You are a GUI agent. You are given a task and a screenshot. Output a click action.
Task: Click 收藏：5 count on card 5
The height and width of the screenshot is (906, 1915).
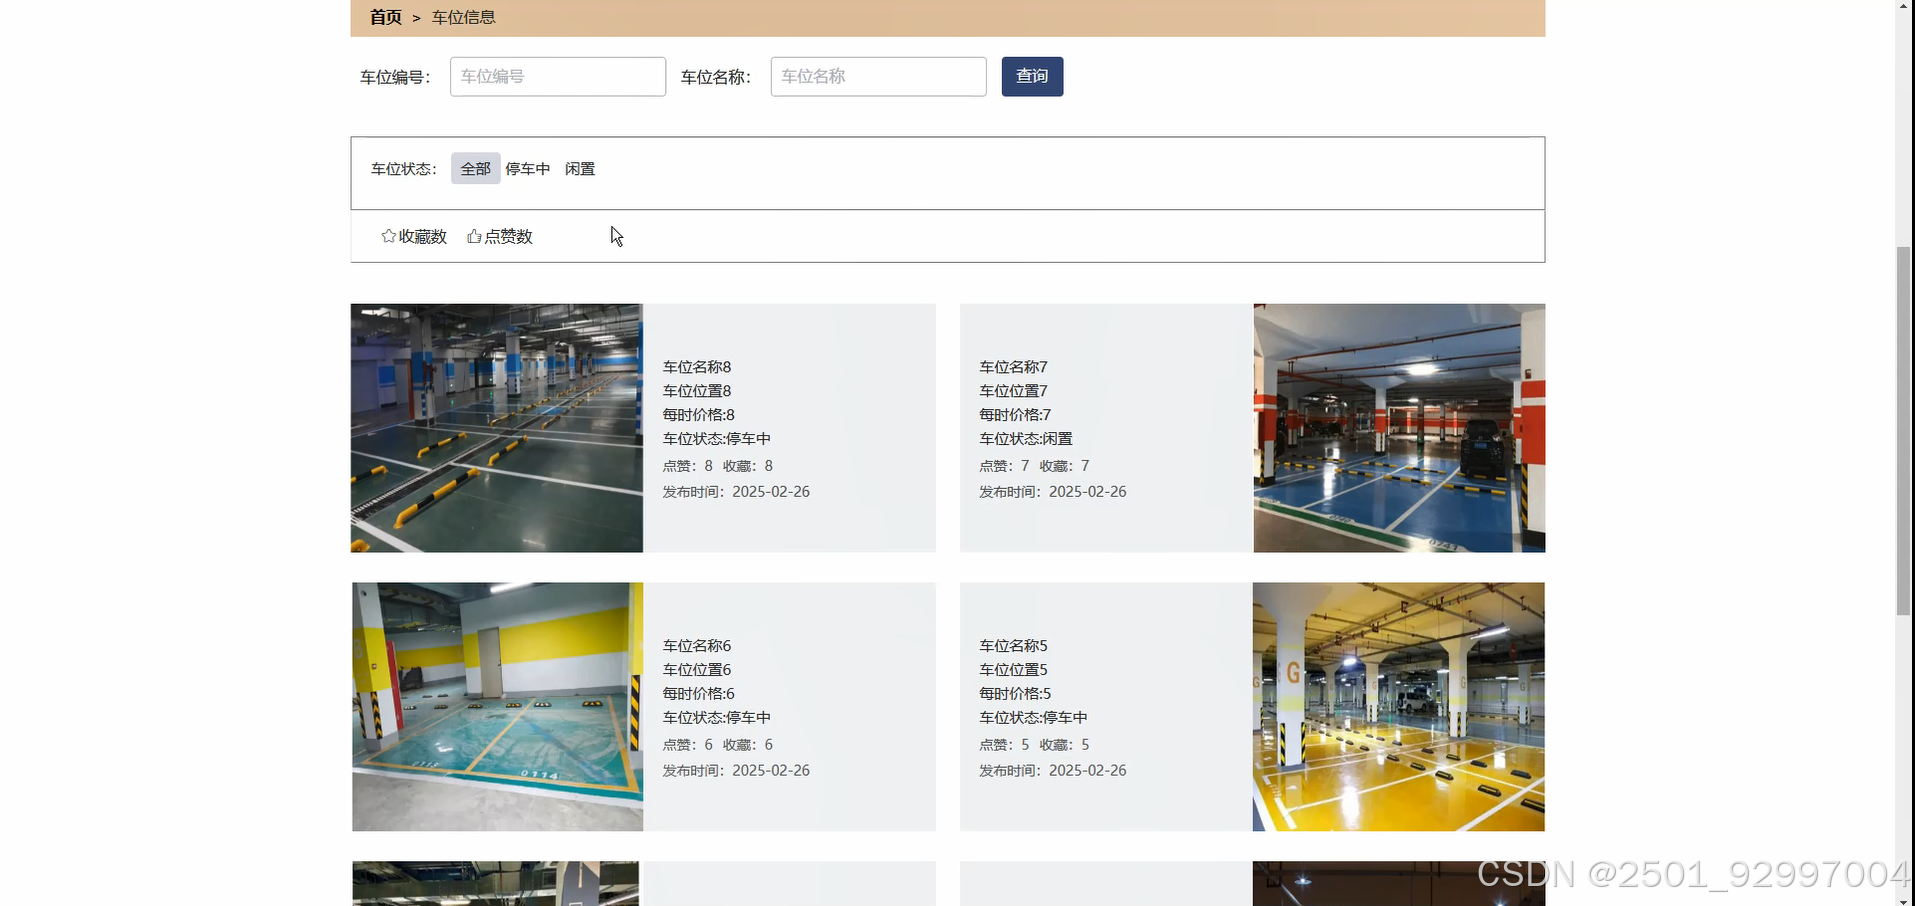[1065, 745]
